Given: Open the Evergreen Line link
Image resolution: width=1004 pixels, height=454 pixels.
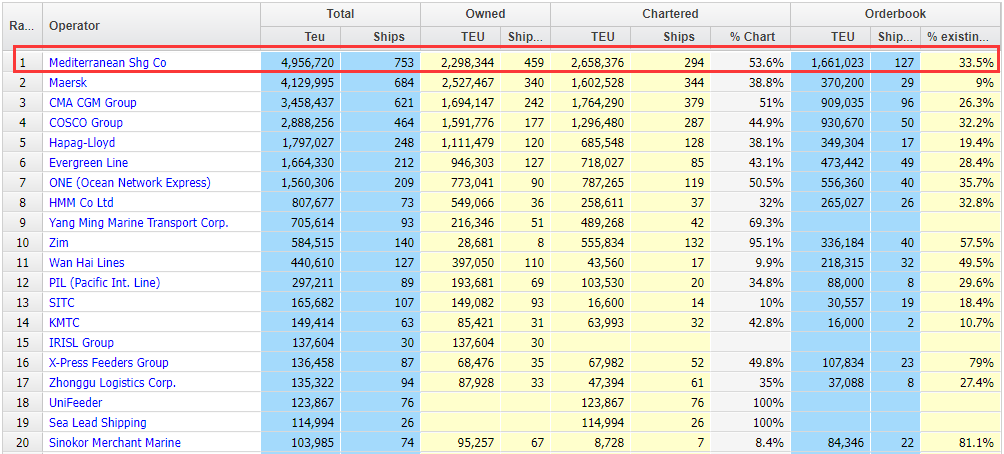Looking at the screenshot, I should [88, 163].
